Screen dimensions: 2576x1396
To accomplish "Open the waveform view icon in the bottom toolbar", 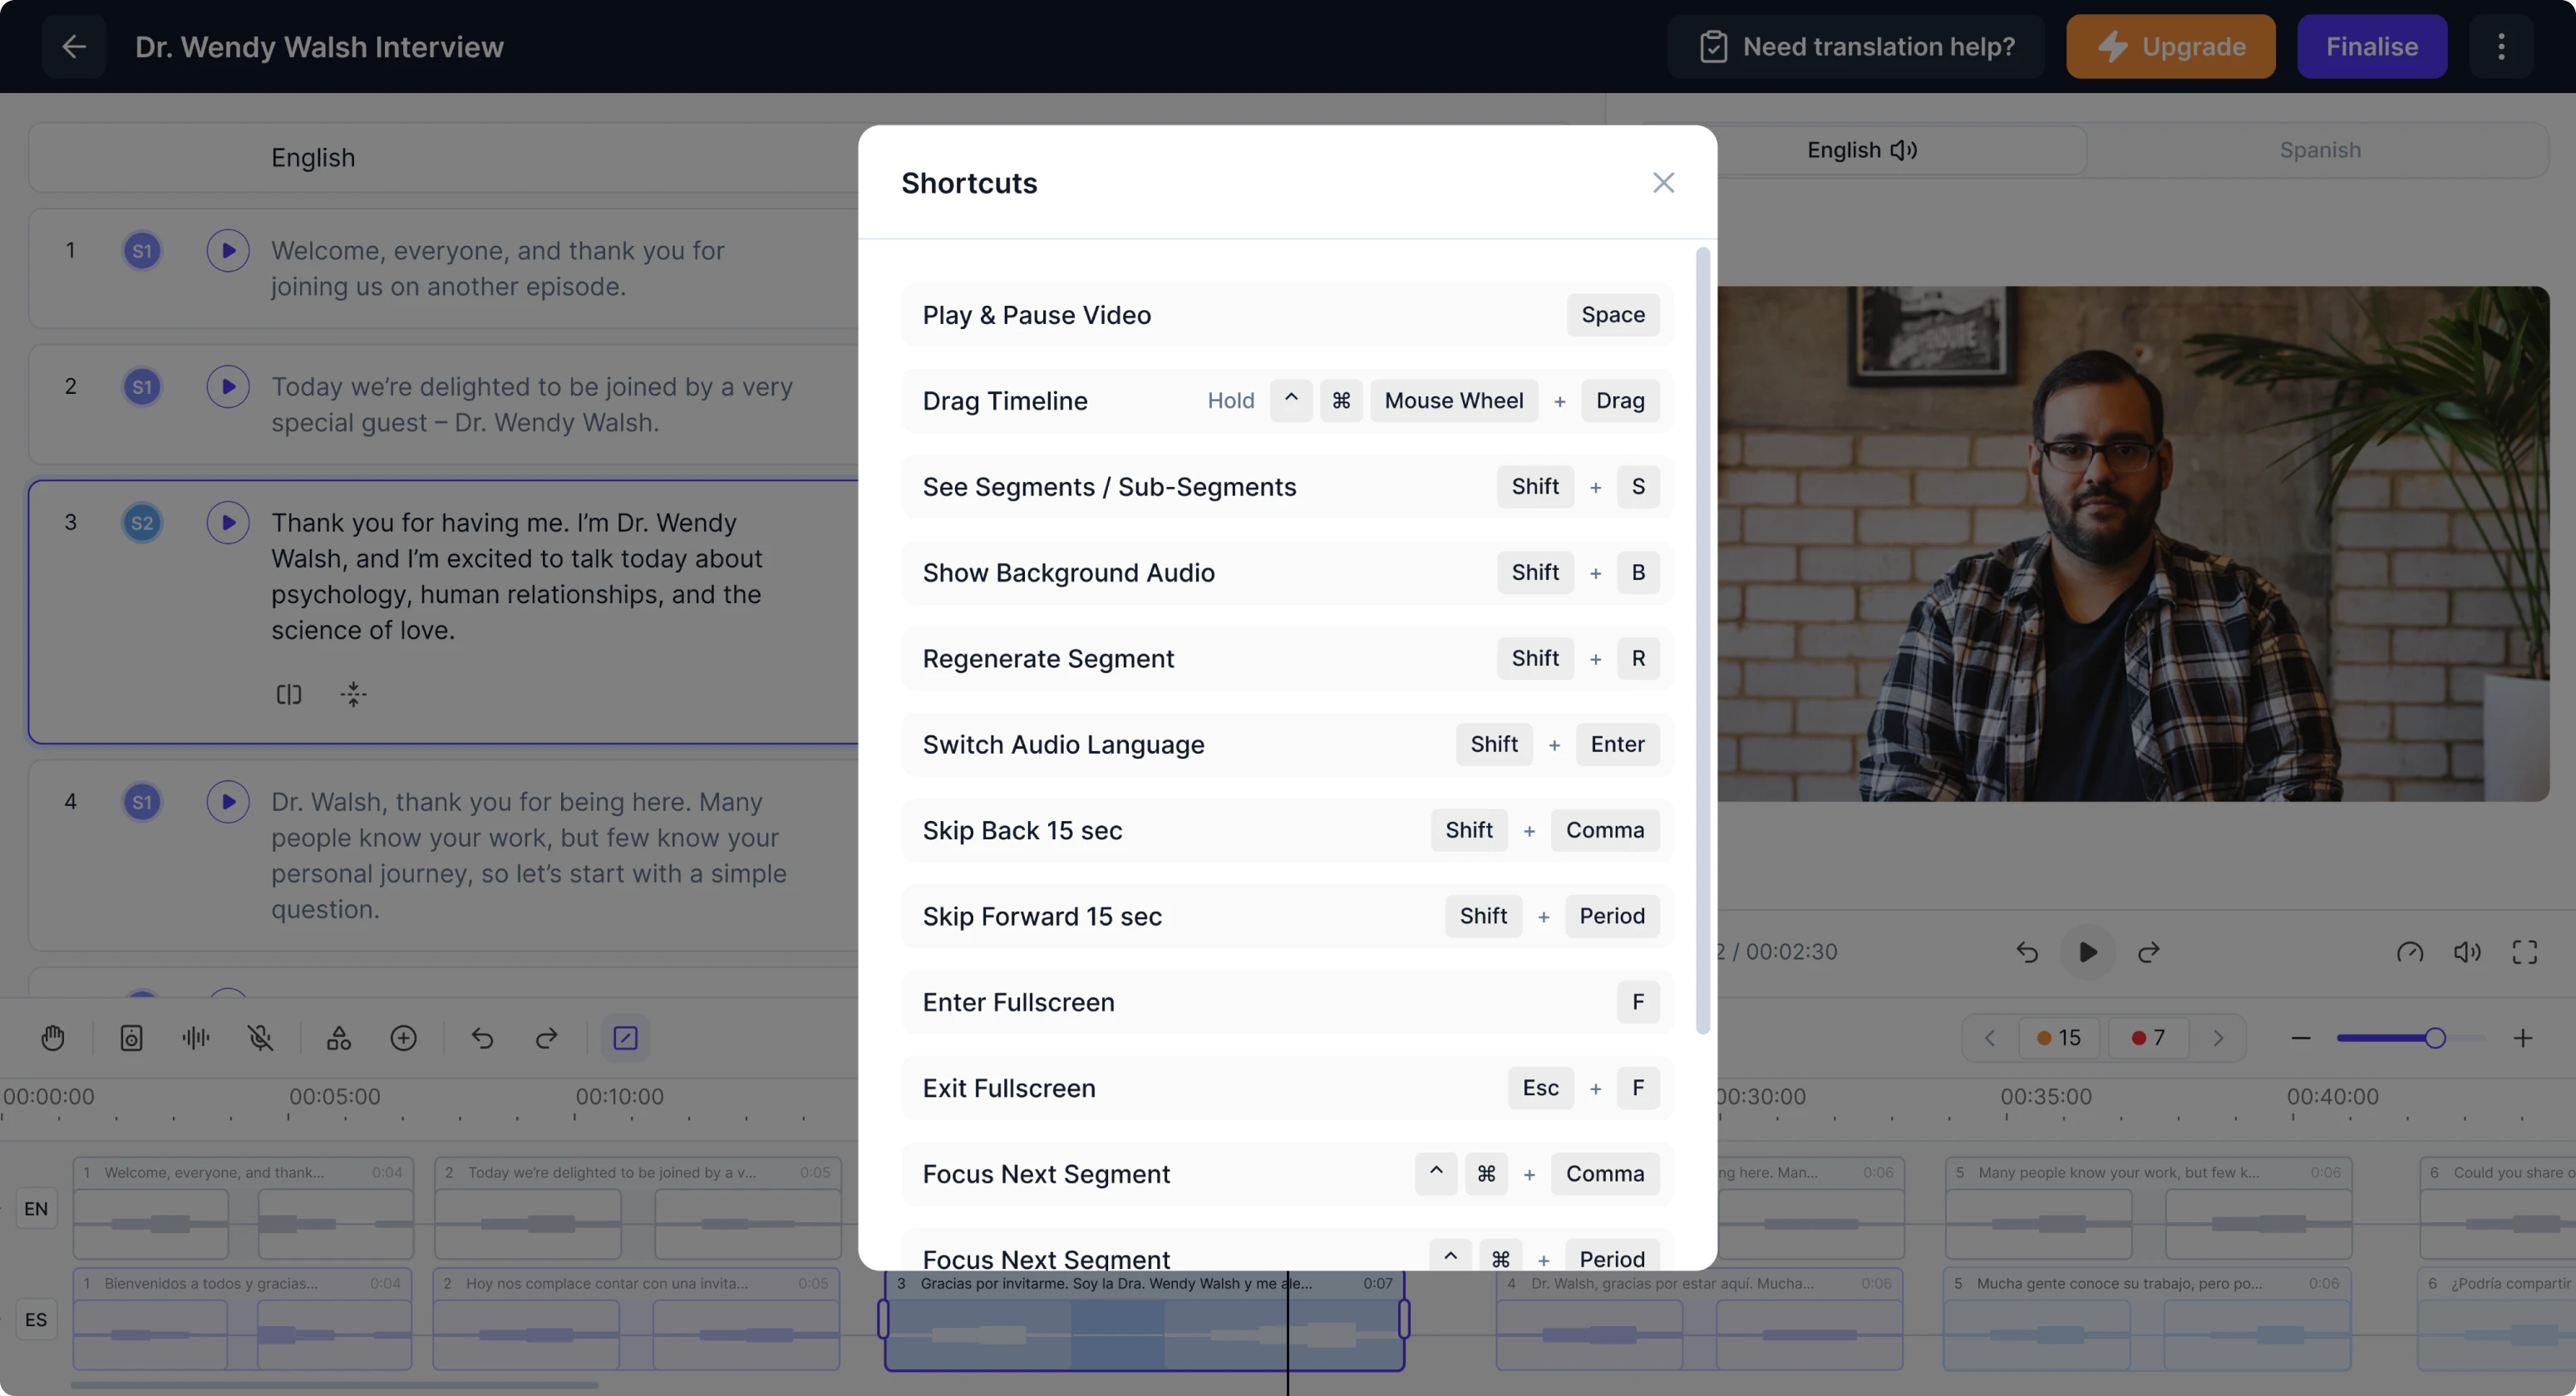I will (x=195, y=1038).
